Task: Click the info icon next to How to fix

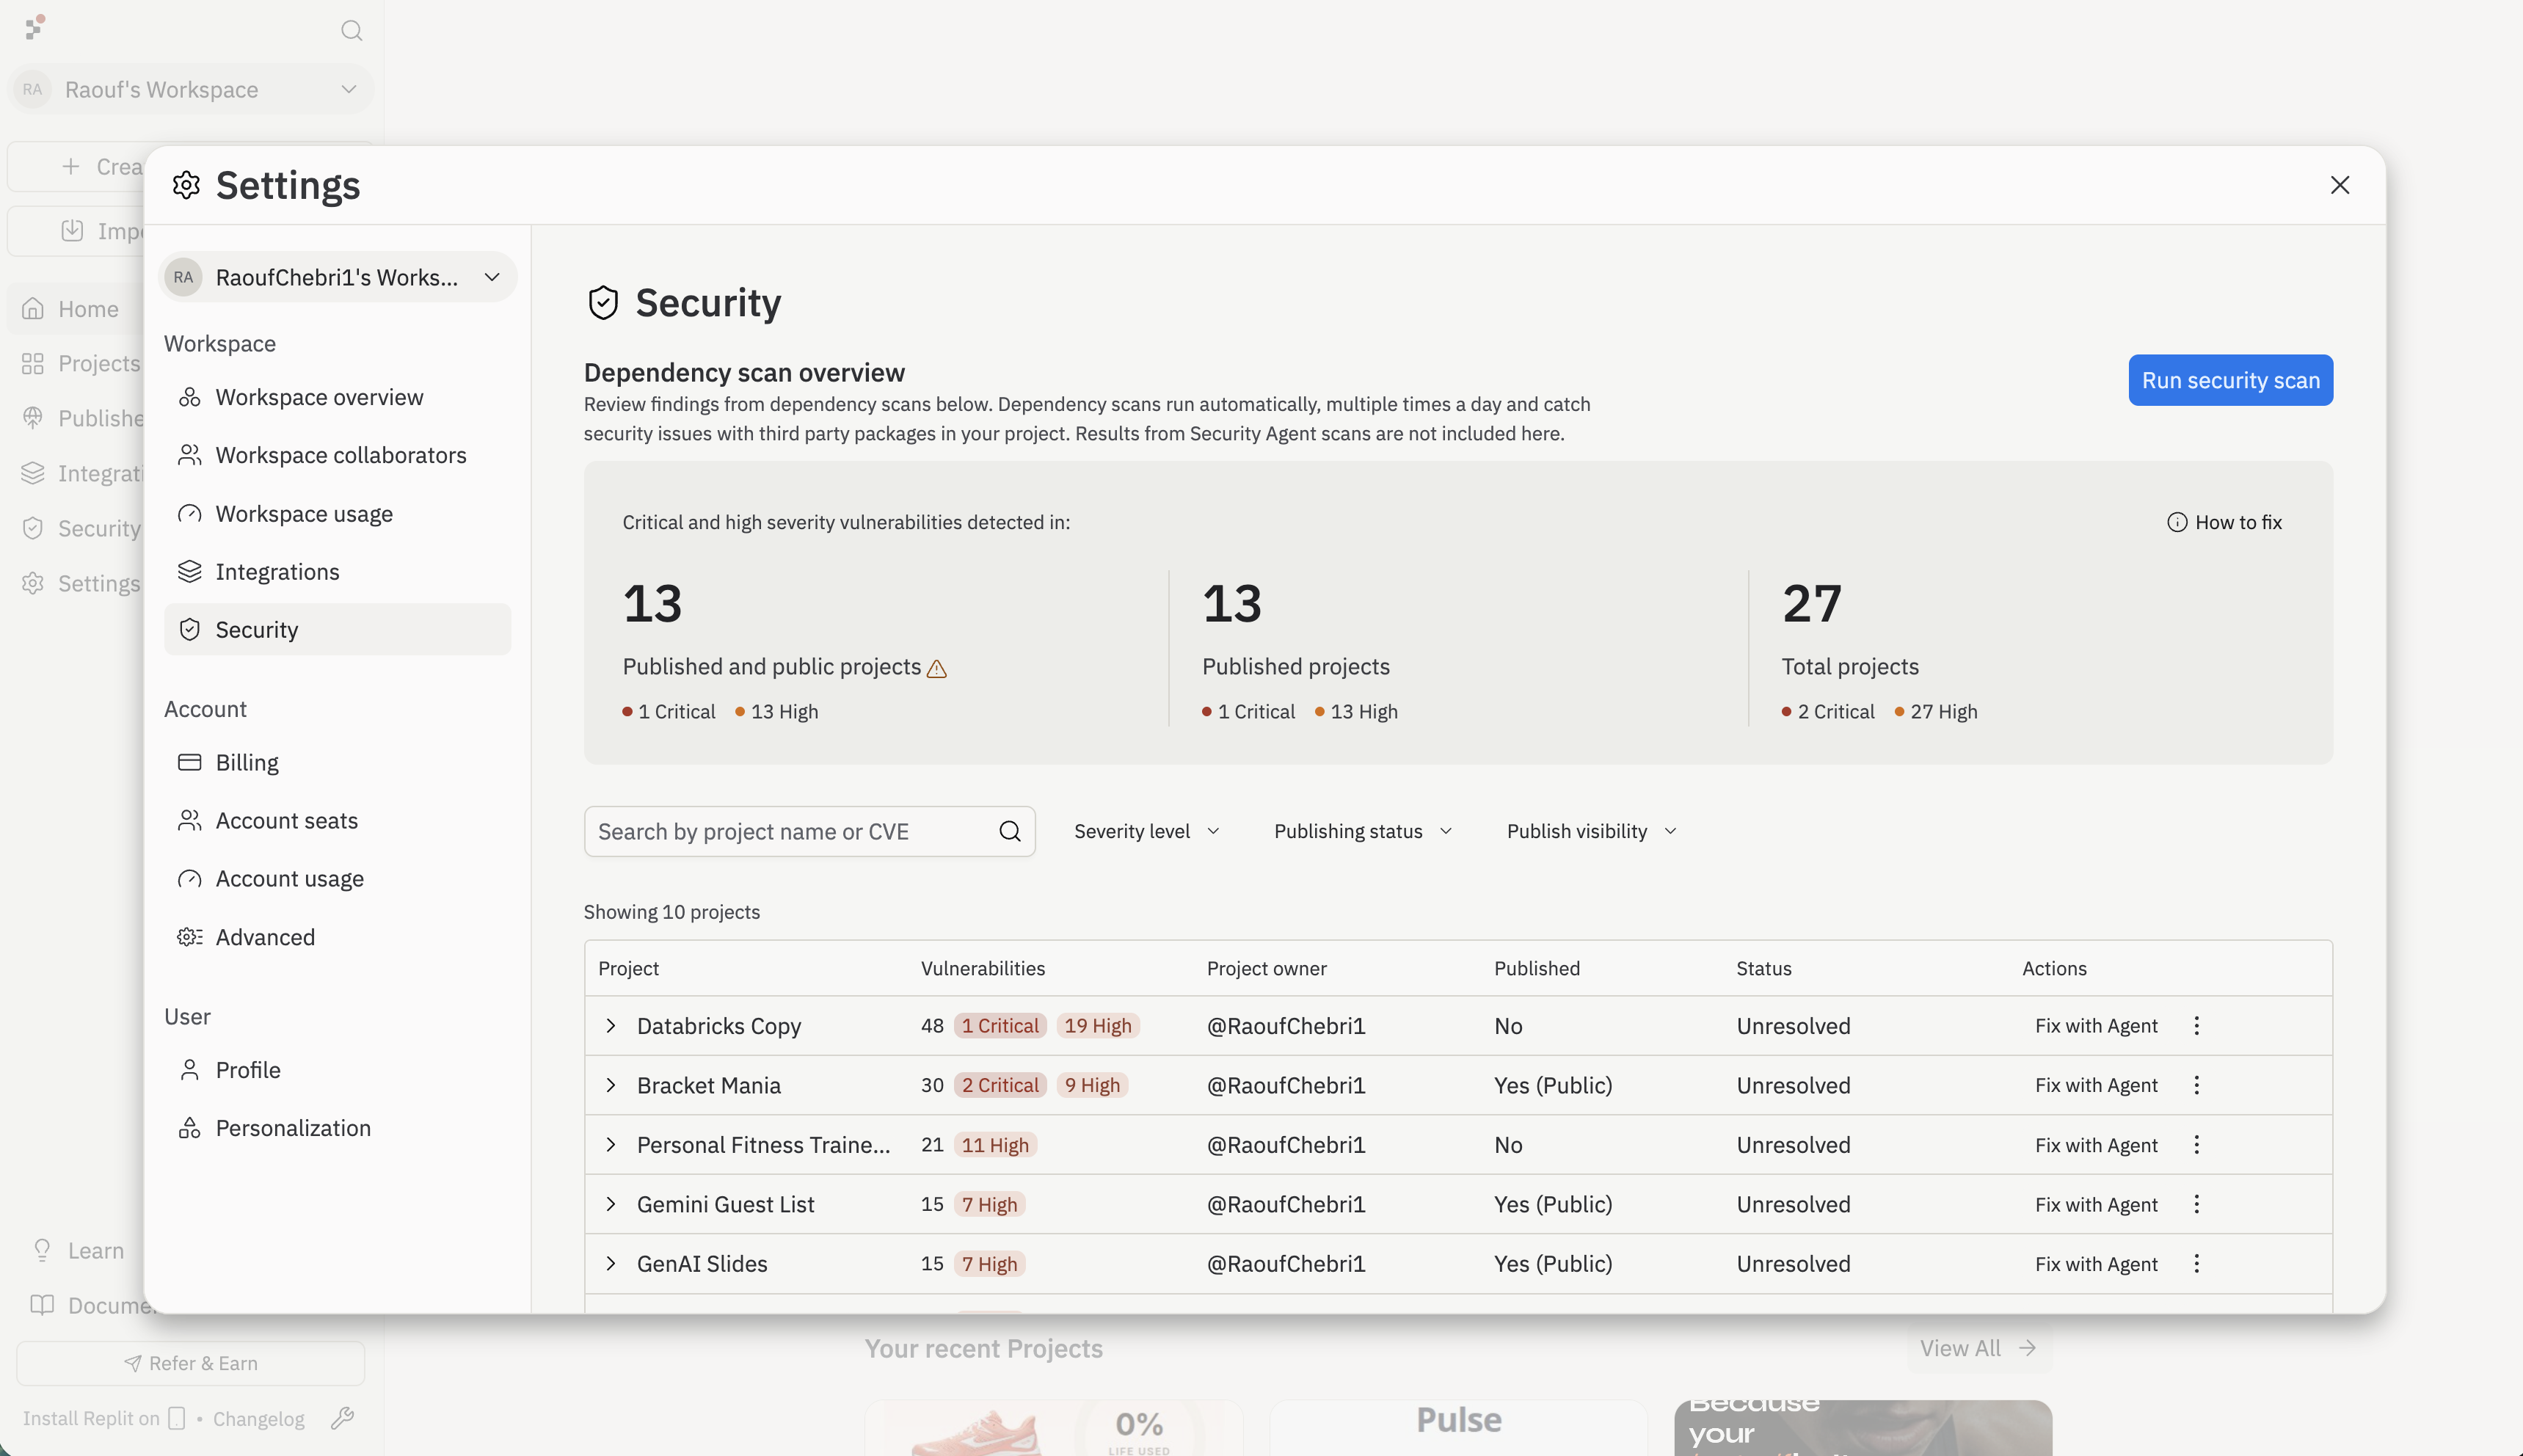Action: tap(2176, 522)
